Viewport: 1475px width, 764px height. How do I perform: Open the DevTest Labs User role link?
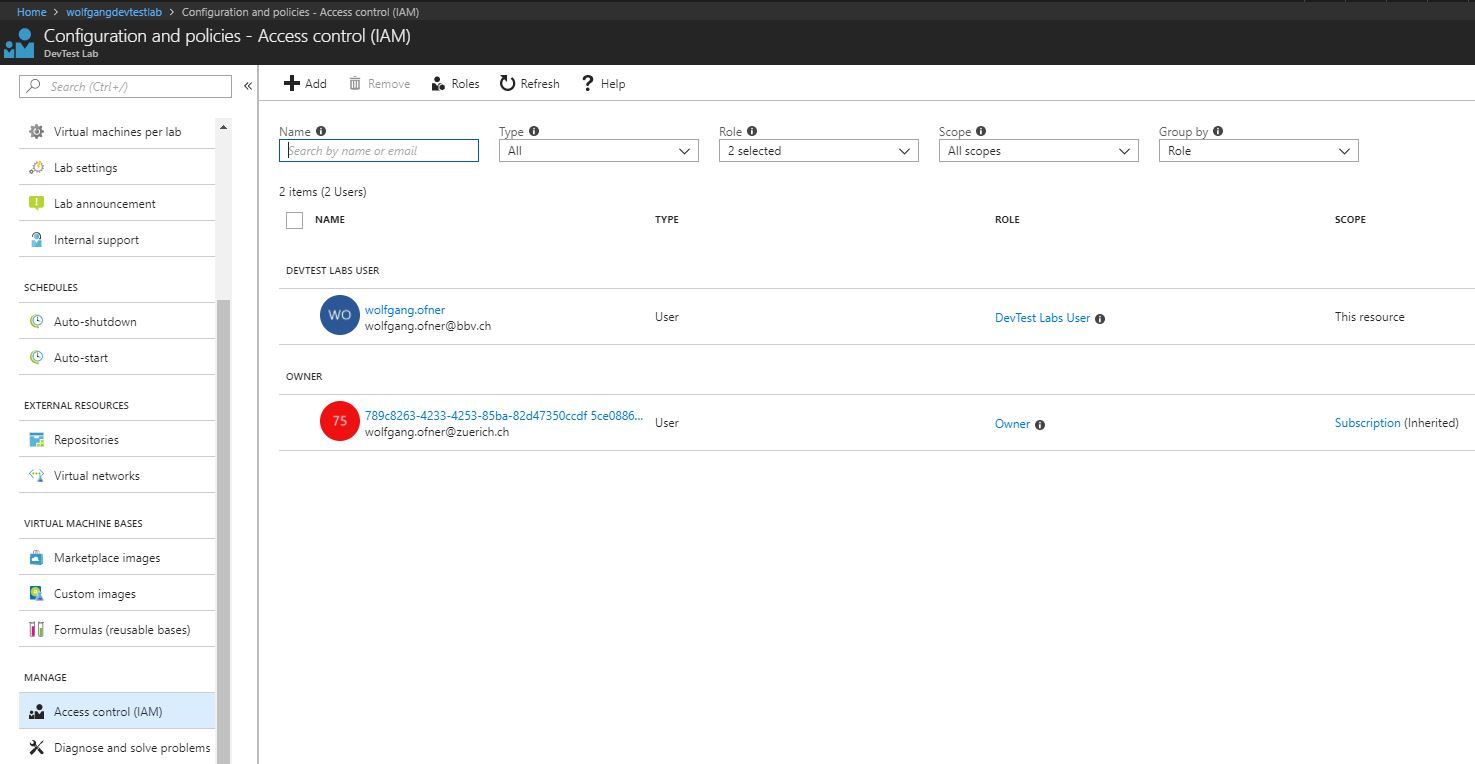[1042, 318]
